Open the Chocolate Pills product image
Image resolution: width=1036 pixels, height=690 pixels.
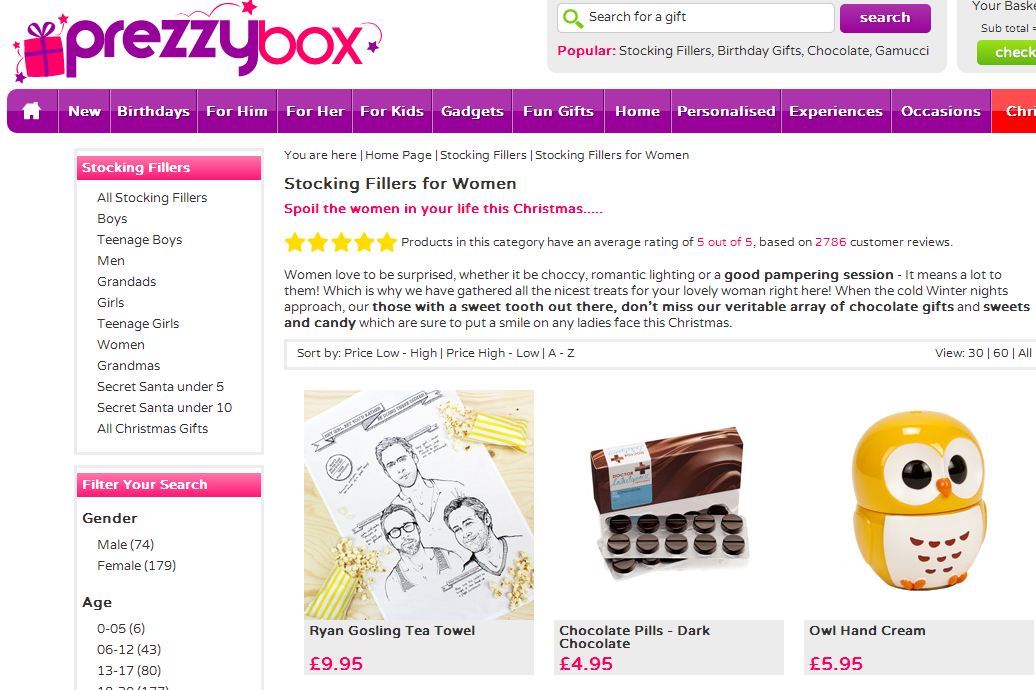click(669, 505)
